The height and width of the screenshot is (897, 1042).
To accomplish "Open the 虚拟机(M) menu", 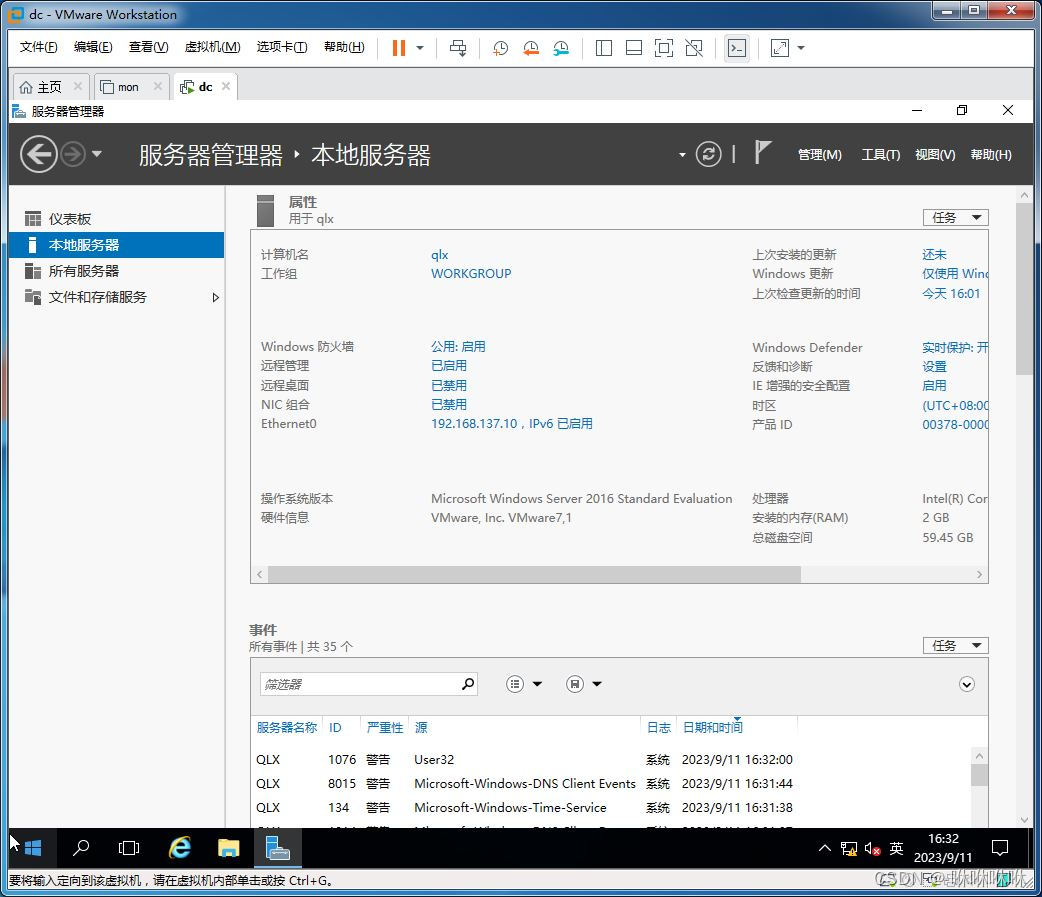I will [212, 47].
